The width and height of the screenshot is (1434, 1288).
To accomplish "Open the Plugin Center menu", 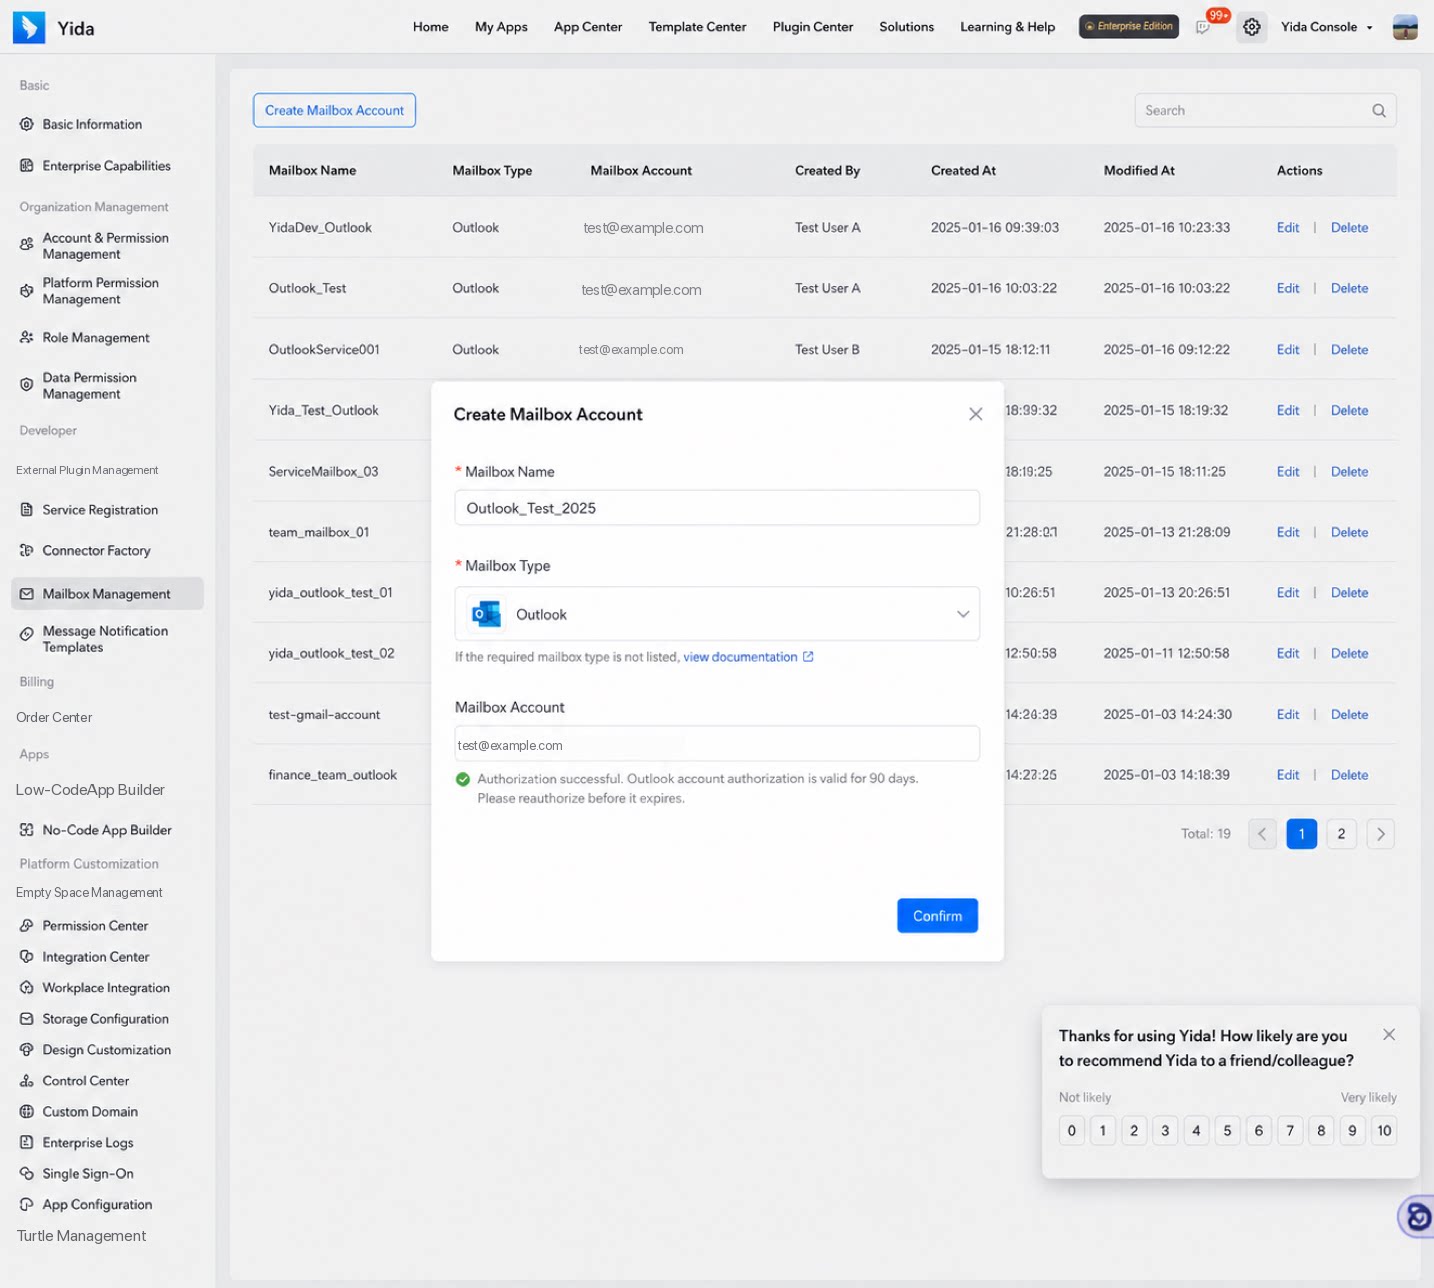I will [x=813, y=27].
